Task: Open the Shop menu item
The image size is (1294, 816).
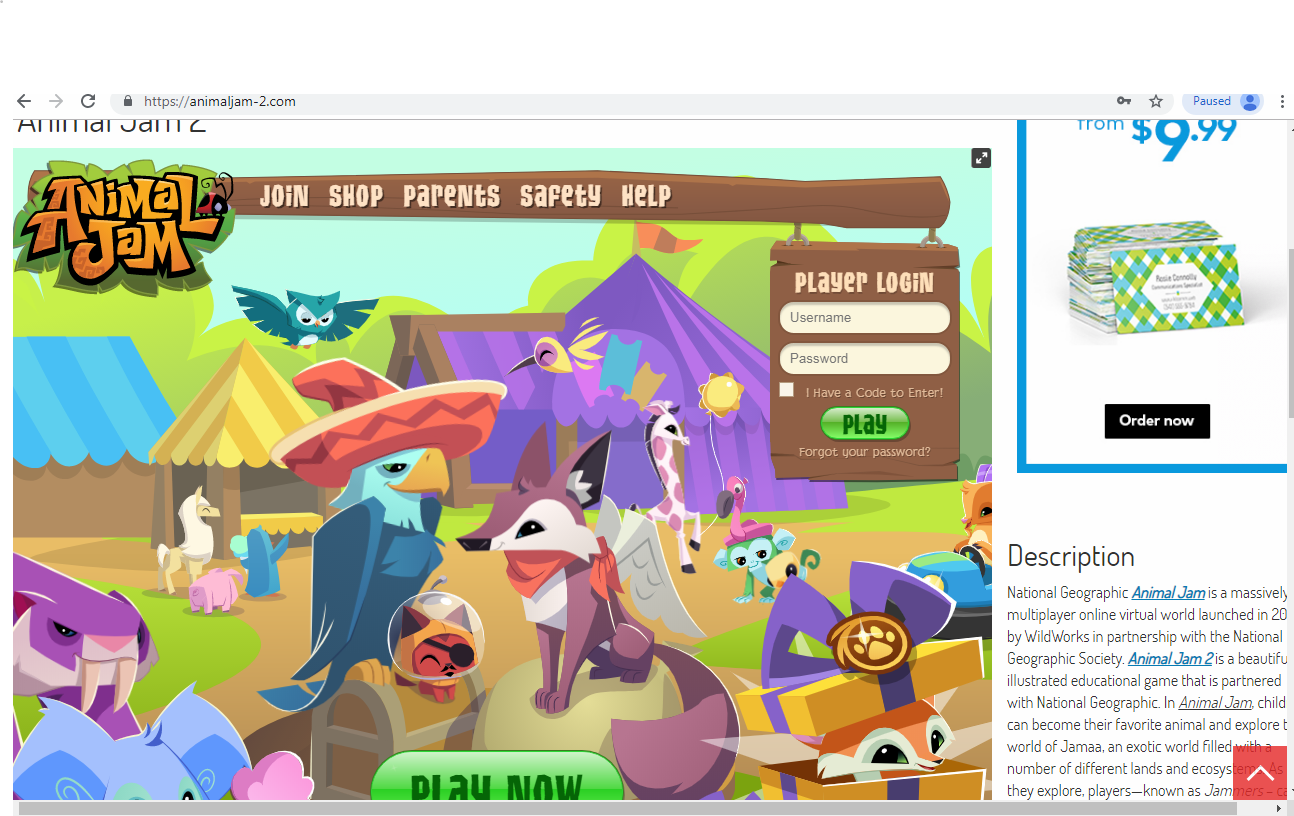Action: pyautogui.click(x=356, y=196)
